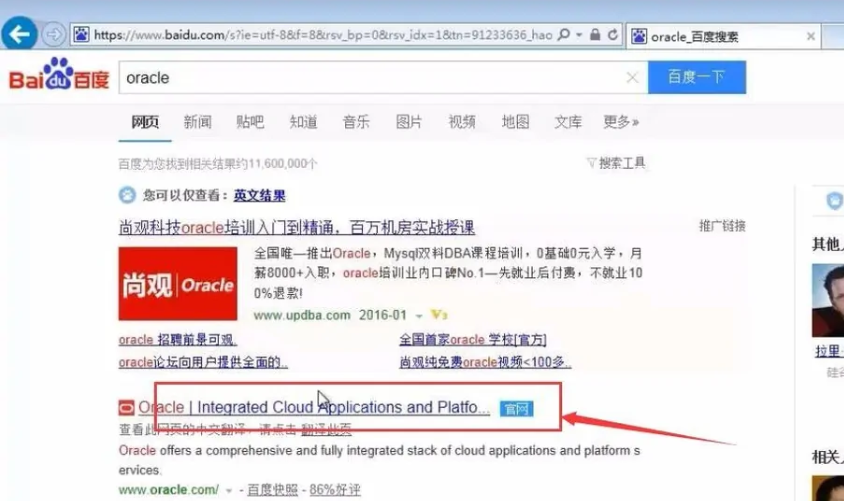Click the magnifier search icon in address bar
Screen dimensions: 844x501
click(565, 36)
